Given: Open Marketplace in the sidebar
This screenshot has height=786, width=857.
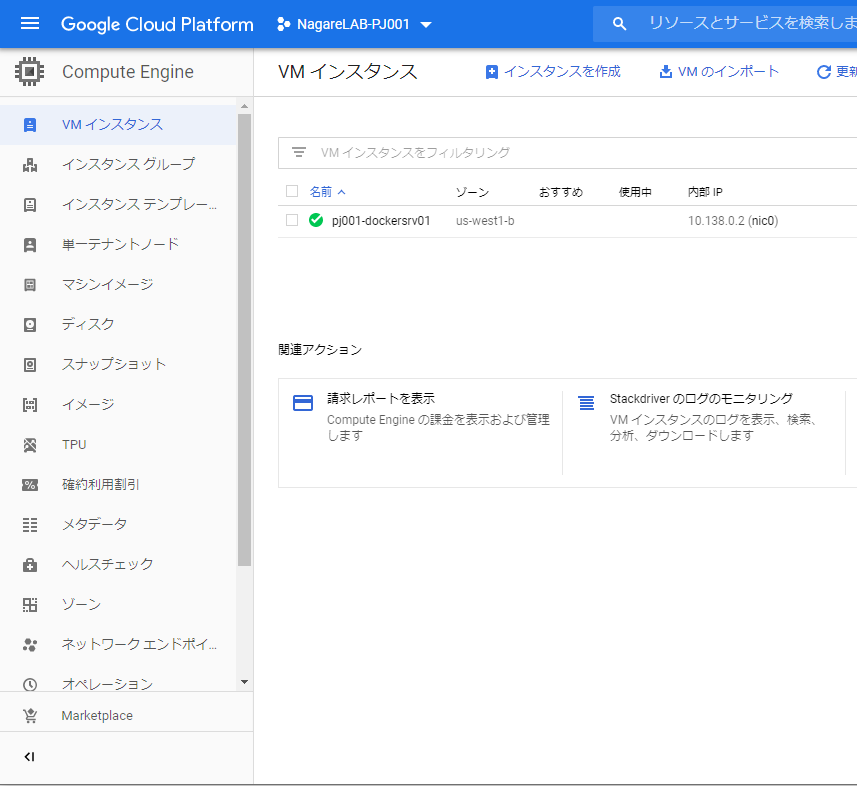Looking at the screenshot, I should (126, 715).
